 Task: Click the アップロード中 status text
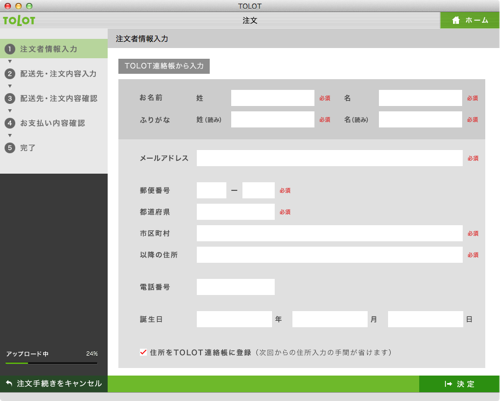click(x=27, y=354)
